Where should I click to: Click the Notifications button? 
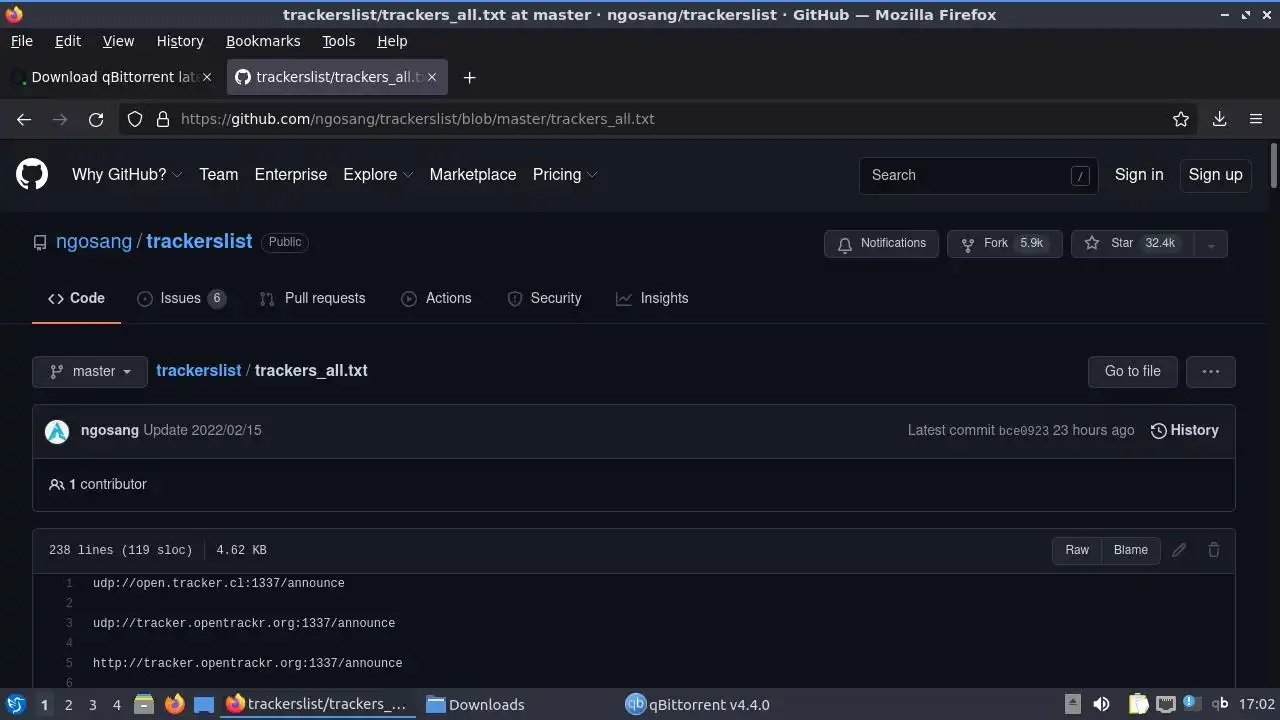click(x=882, y=244)
